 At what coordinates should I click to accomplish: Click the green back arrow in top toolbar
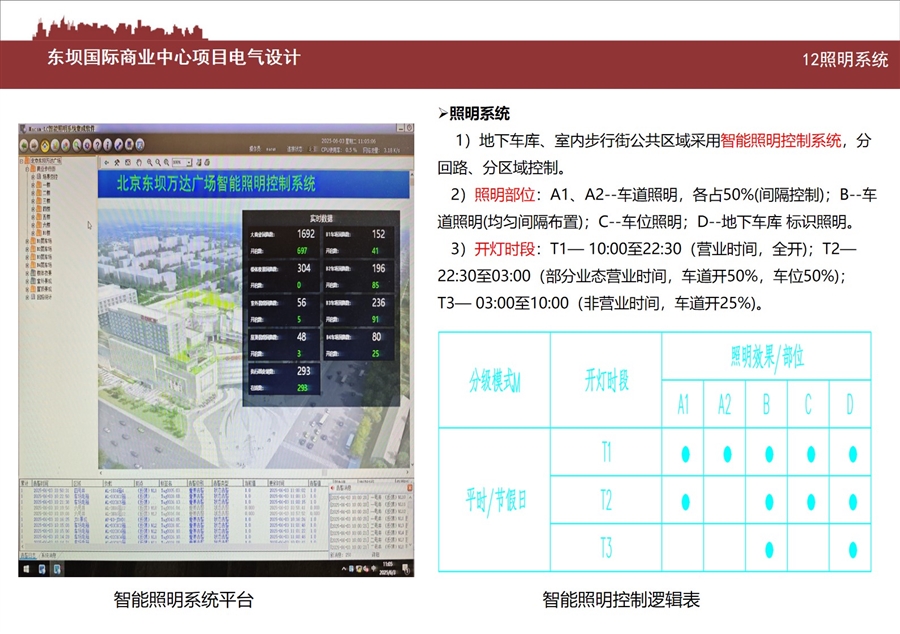click(24, 145)
